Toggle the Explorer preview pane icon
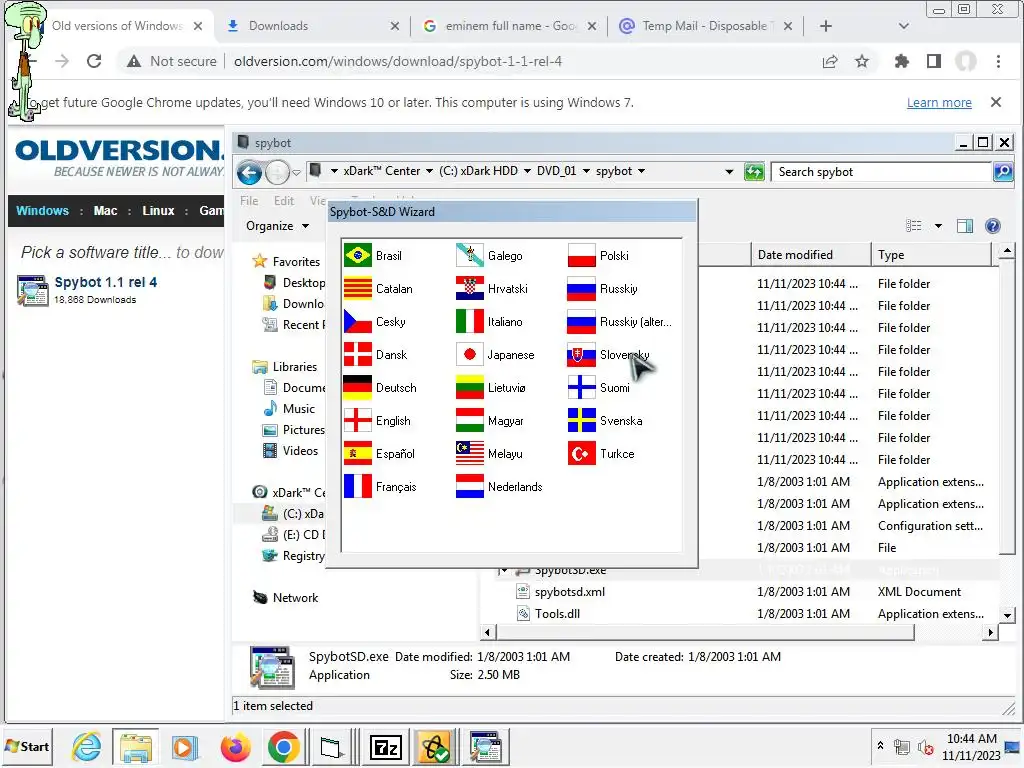The image size is (1024, 768). 965,226
